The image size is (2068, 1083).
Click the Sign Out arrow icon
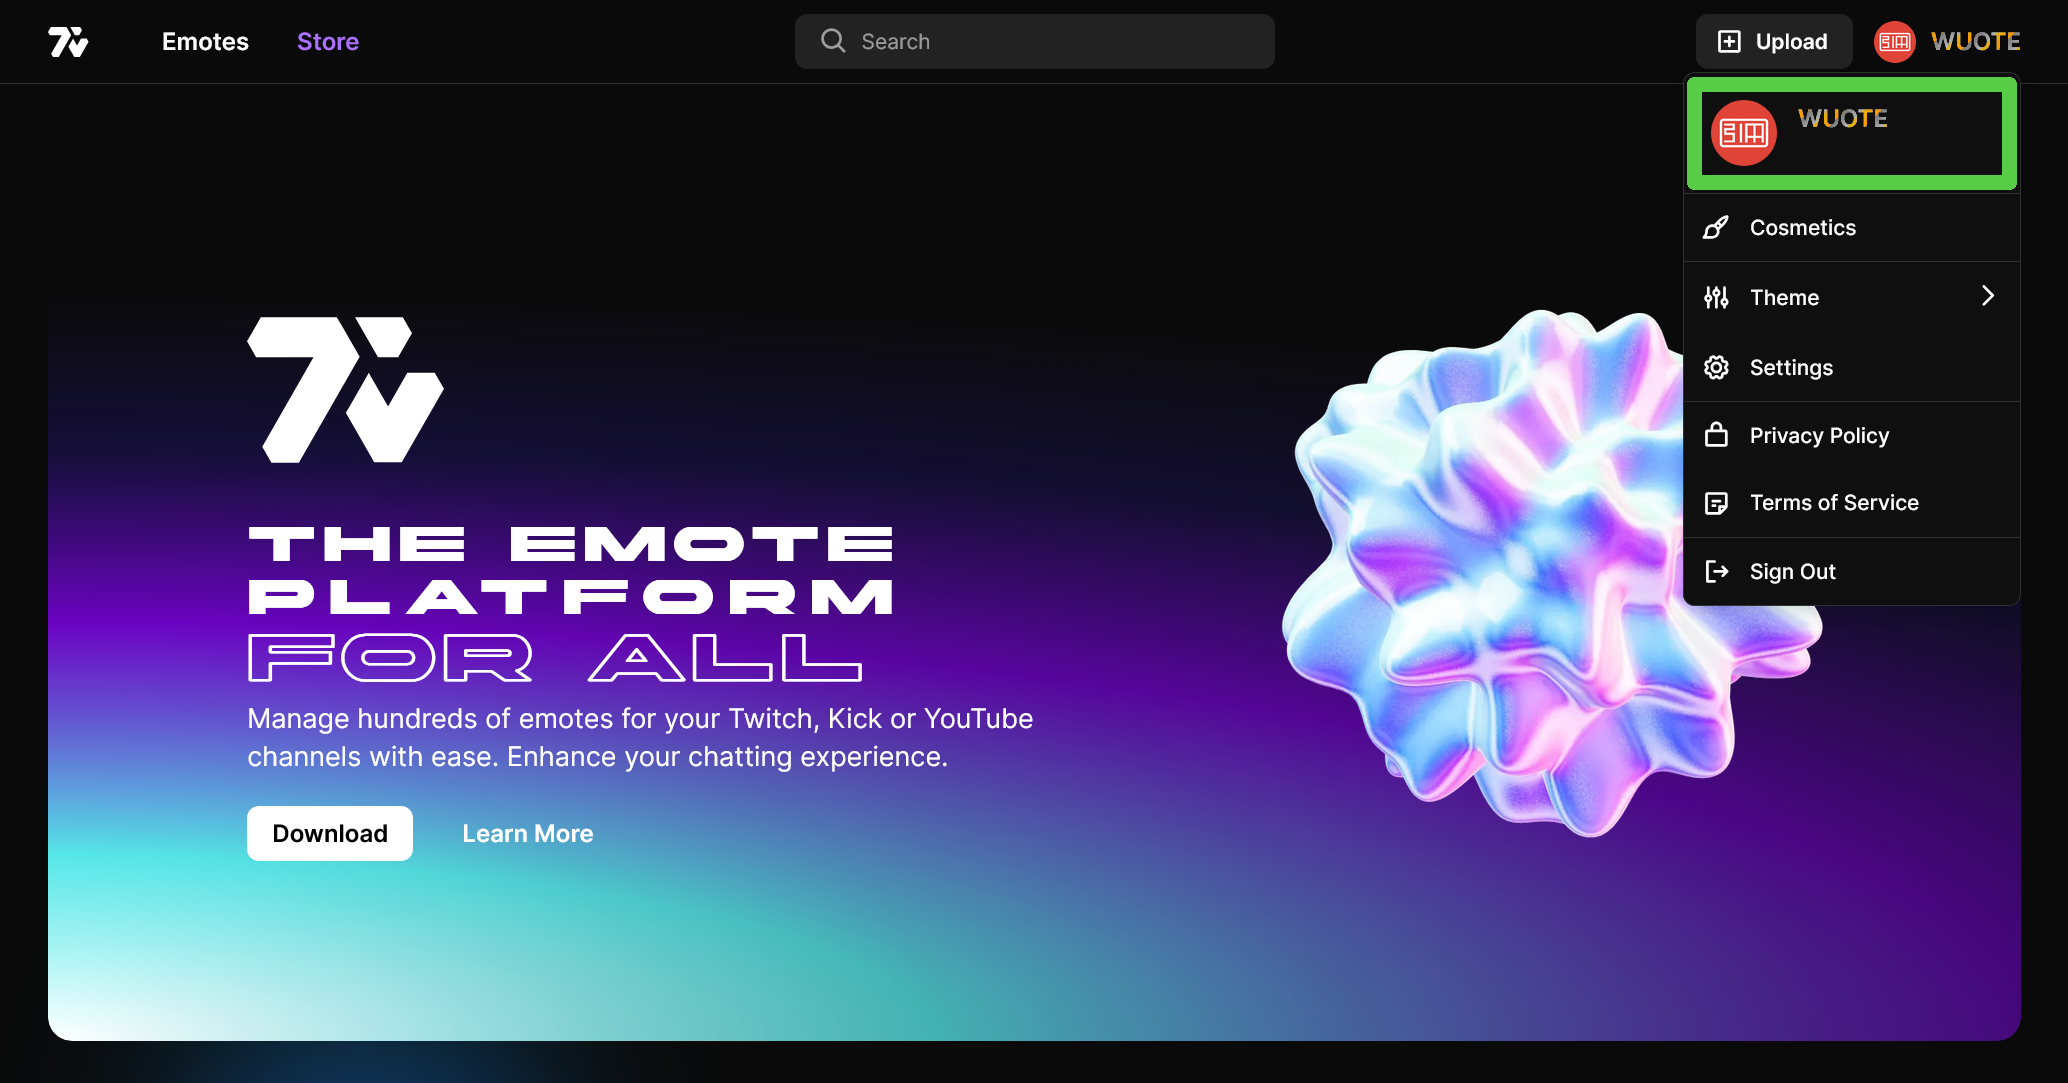pos(1716,571)
